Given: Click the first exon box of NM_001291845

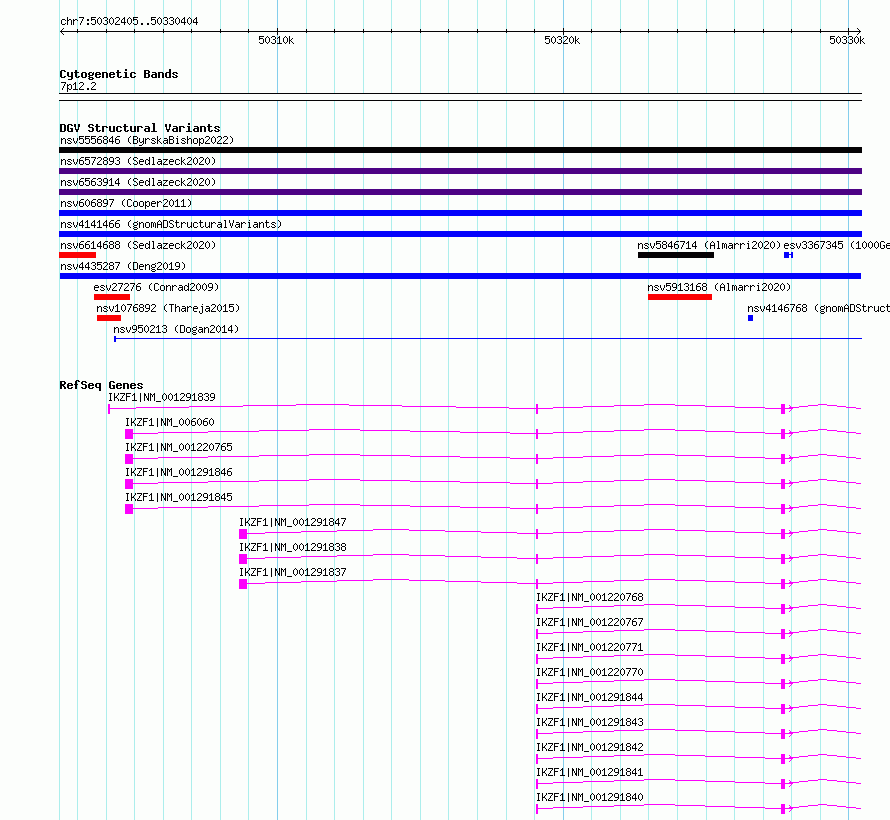Looking at the screenshot, I should point(129,509).
